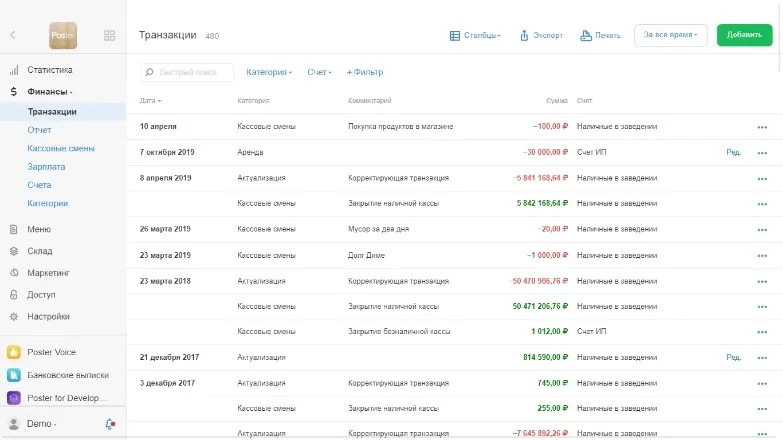Focus the Быстрый поиск search field
The width and height of the screenshot is (783, 440).
pyautogui.click(x=187, y=72)
